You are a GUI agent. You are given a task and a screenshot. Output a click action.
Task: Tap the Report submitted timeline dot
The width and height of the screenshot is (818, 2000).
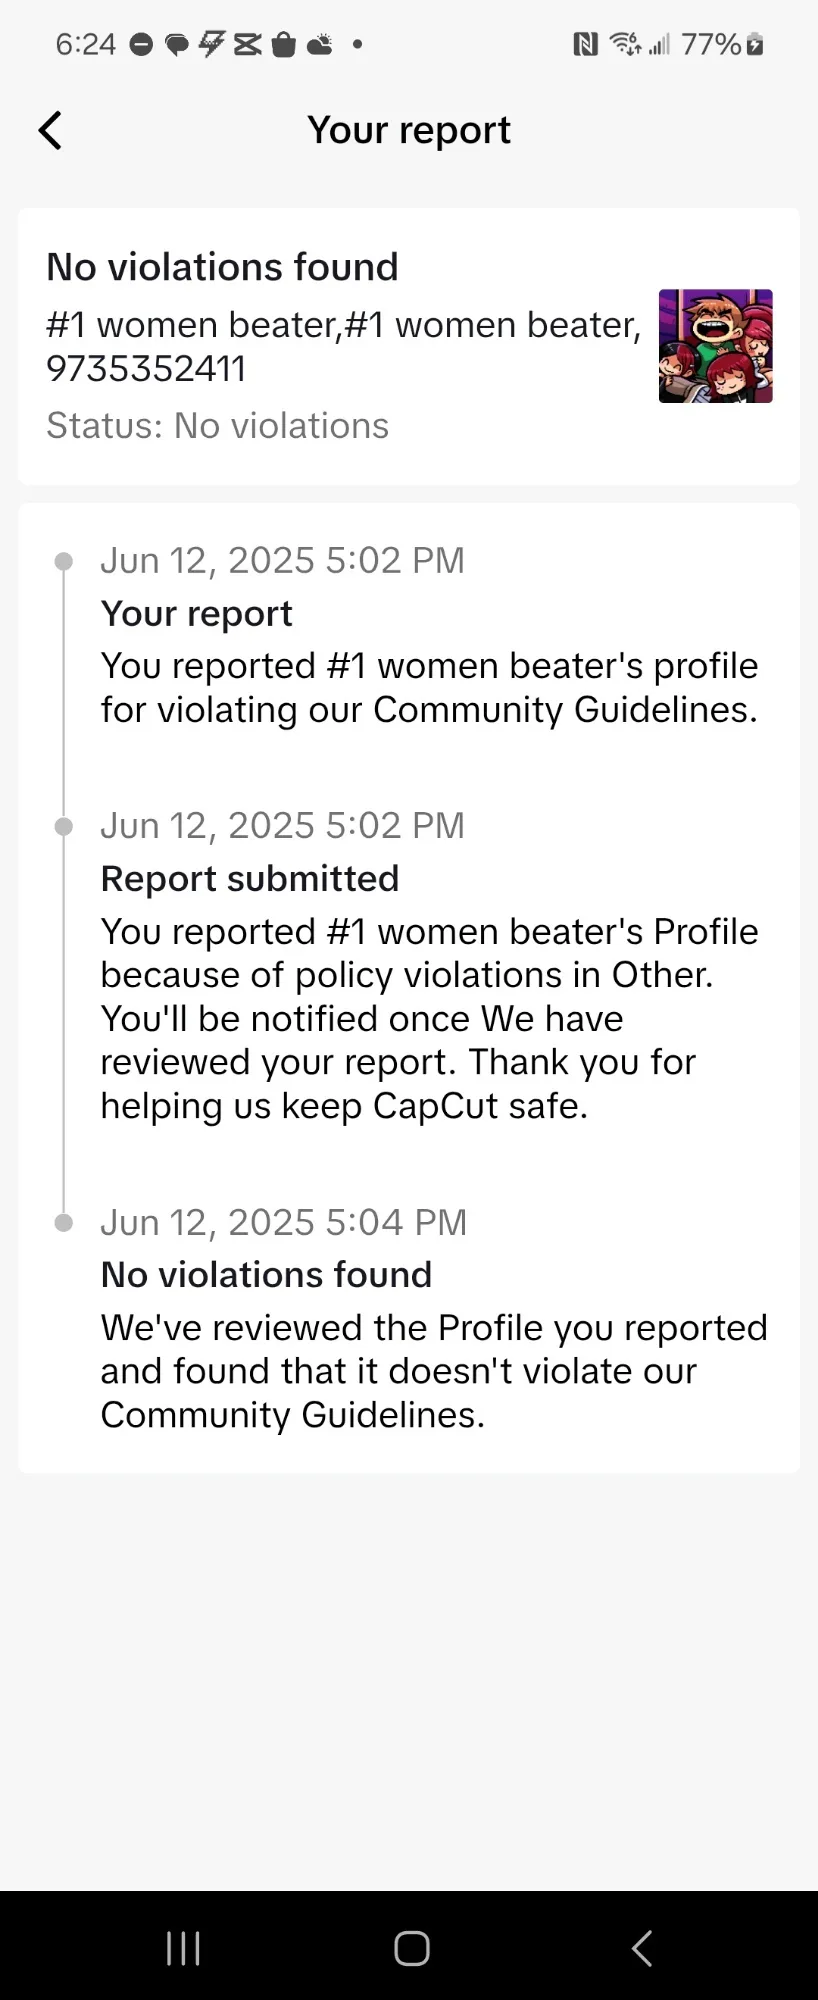click(x=63, y=827)
